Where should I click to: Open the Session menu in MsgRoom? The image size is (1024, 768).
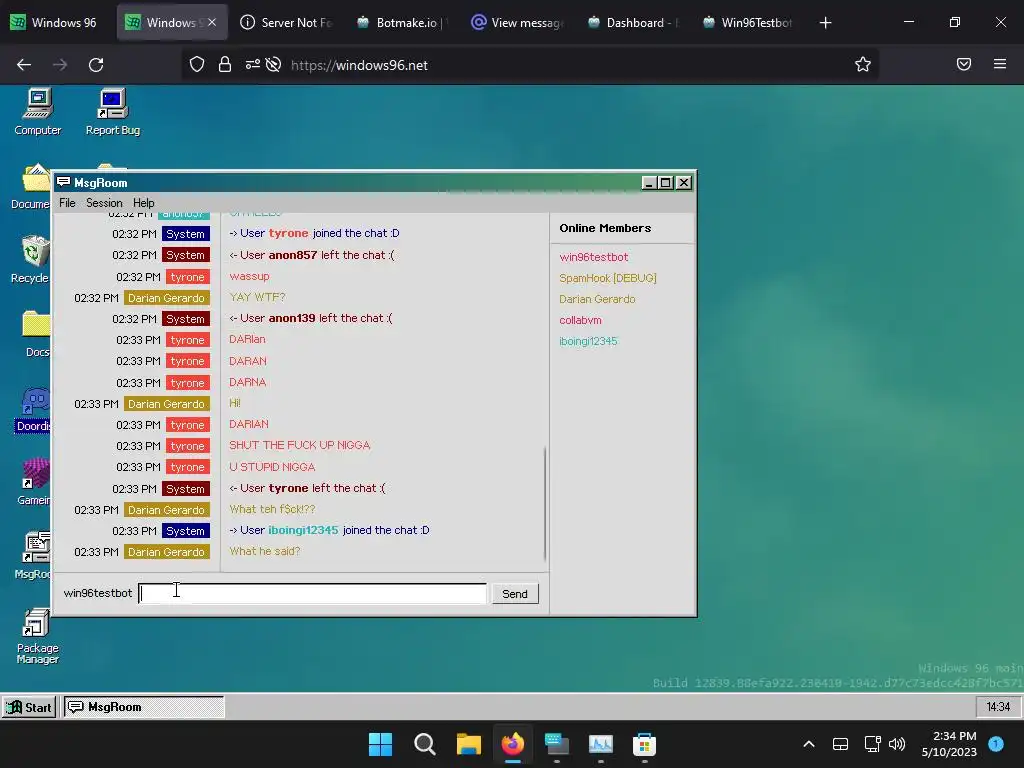point(104,203)
